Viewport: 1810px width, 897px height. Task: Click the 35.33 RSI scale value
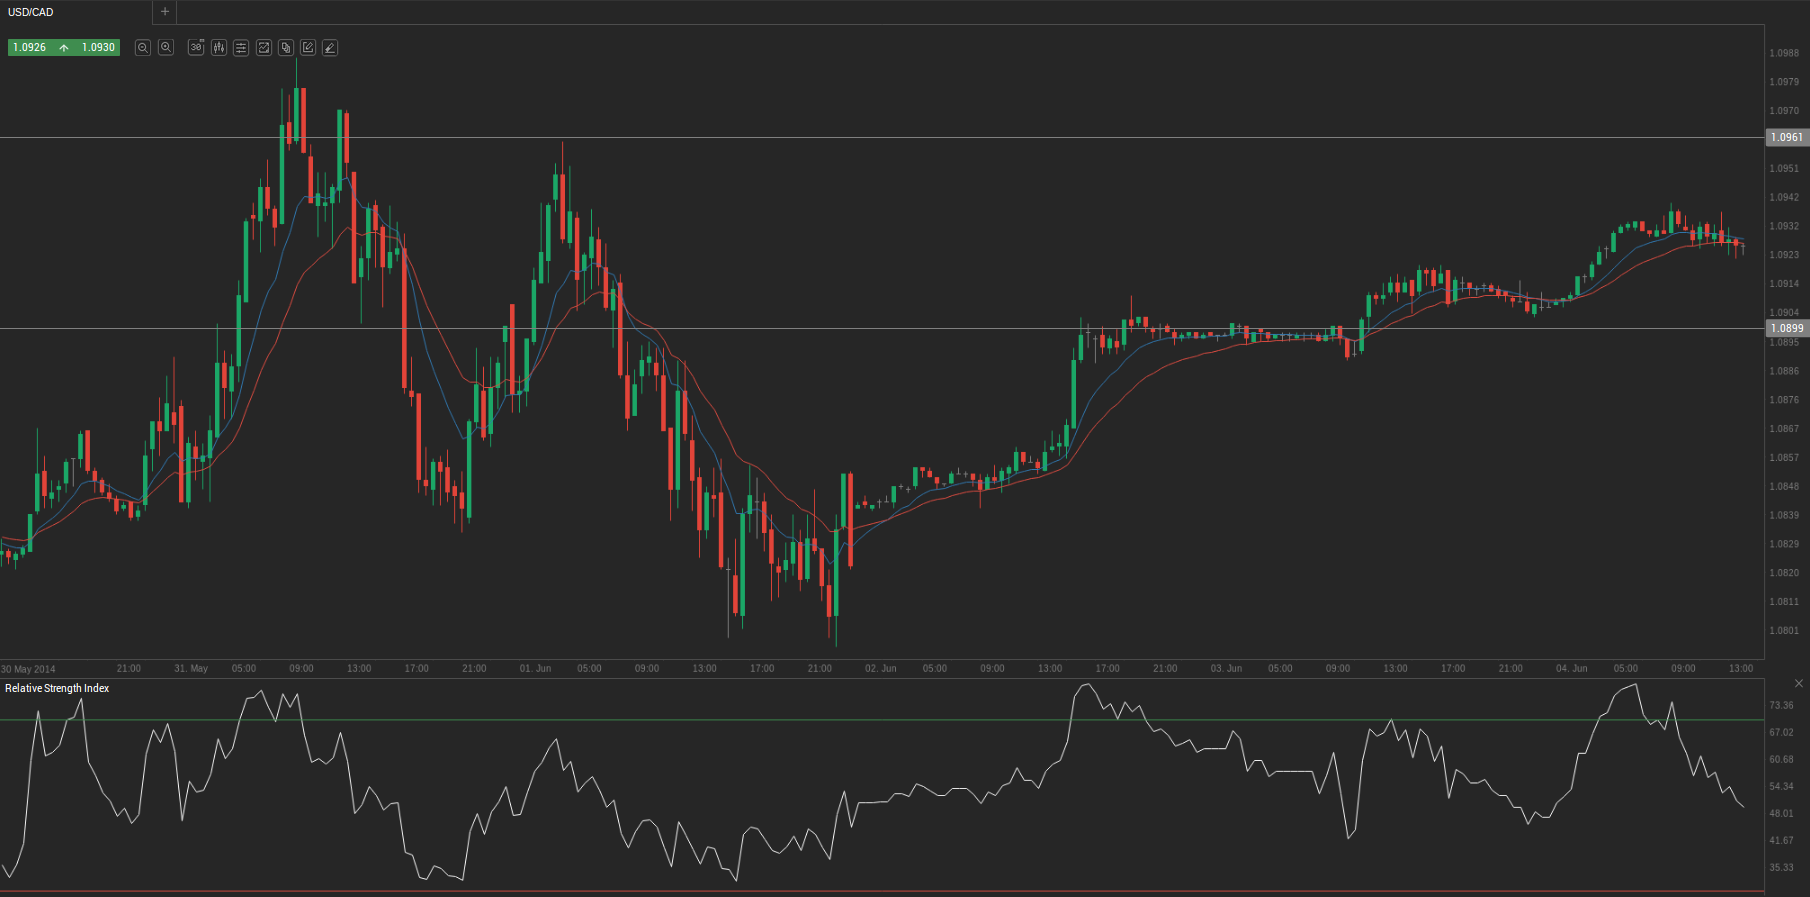point(1781,867)
